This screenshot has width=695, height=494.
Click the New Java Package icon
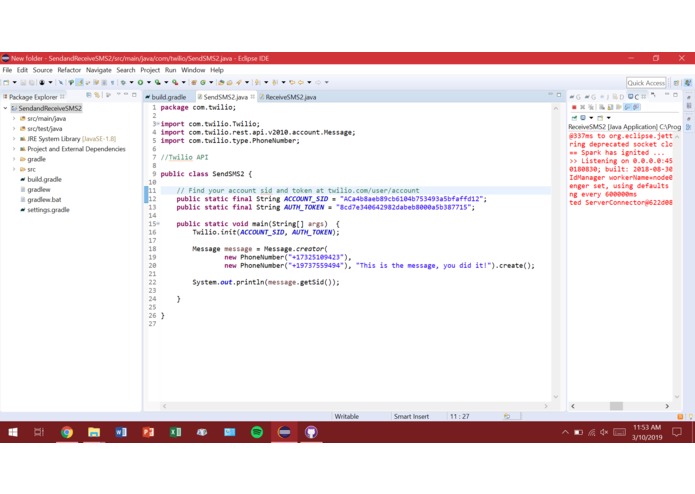194,82
